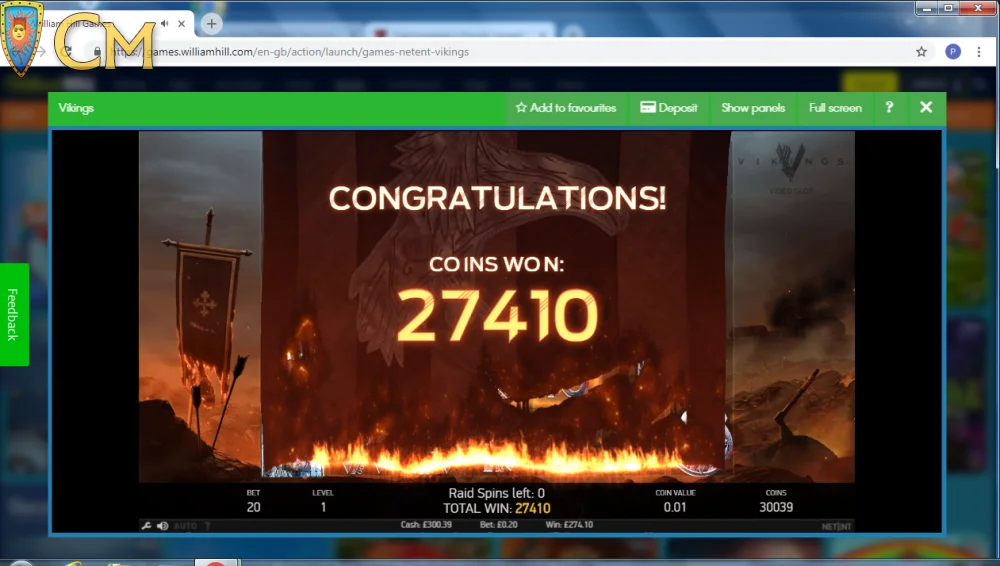Click the 27410 coins won number

tap(497, 315)
